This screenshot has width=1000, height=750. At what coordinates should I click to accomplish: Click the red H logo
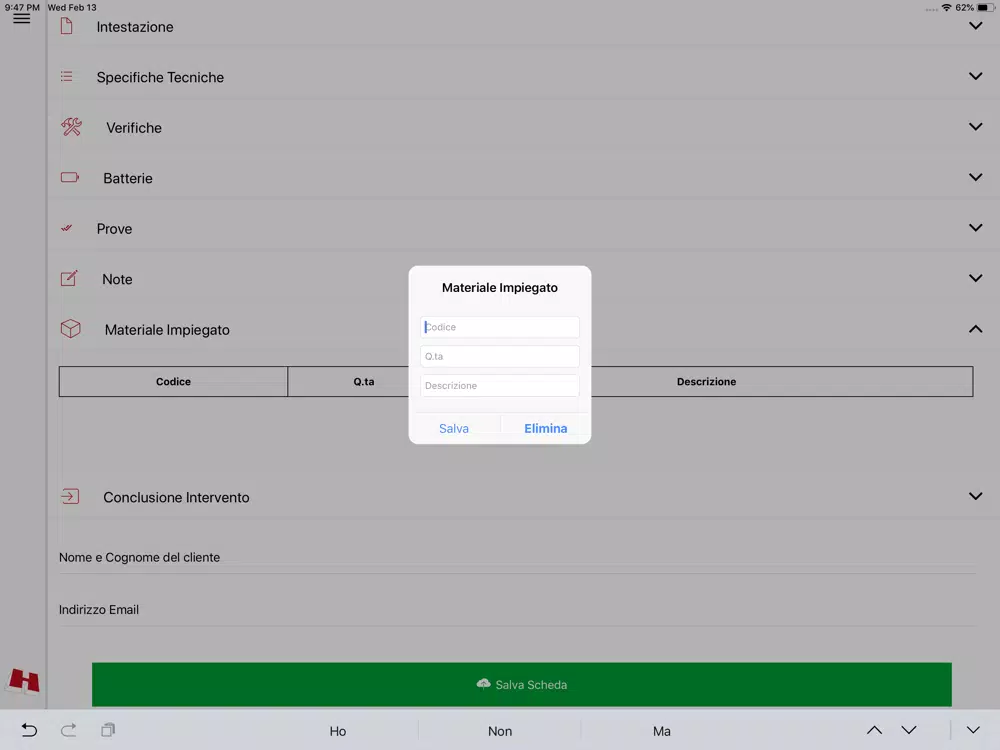(24, 680)
